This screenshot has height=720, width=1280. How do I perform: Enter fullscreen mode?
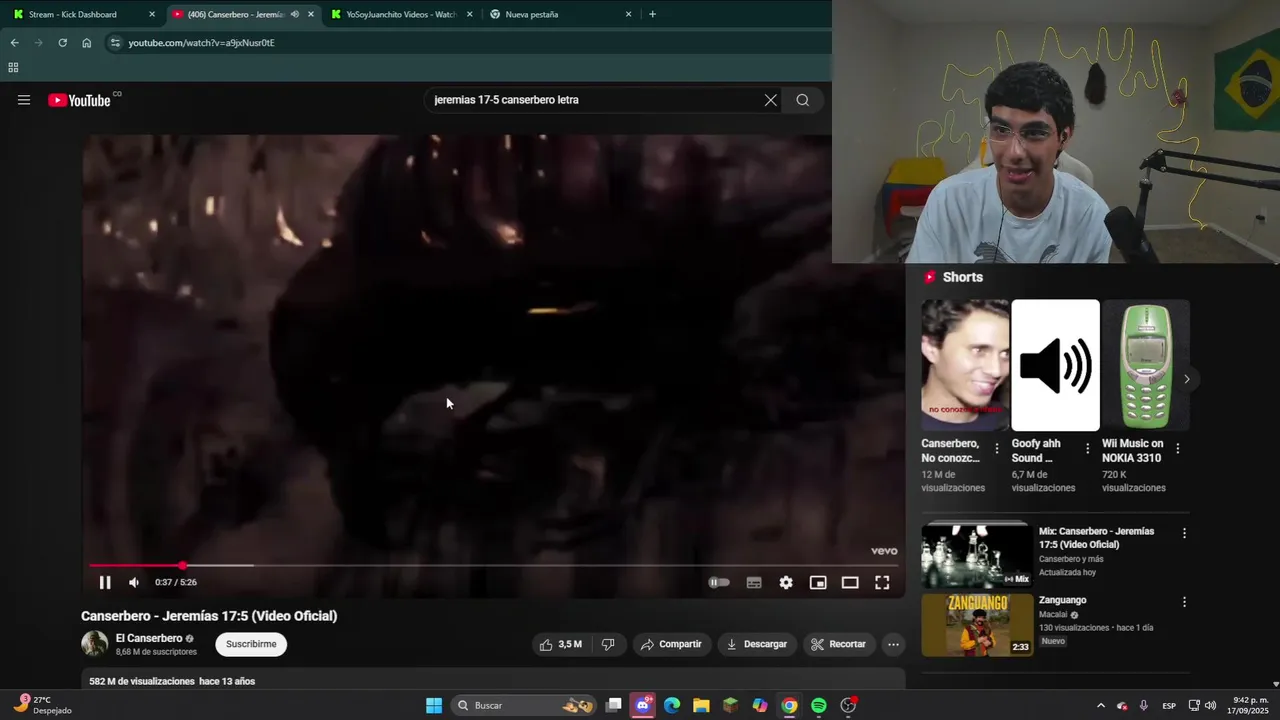coord(882,583)
